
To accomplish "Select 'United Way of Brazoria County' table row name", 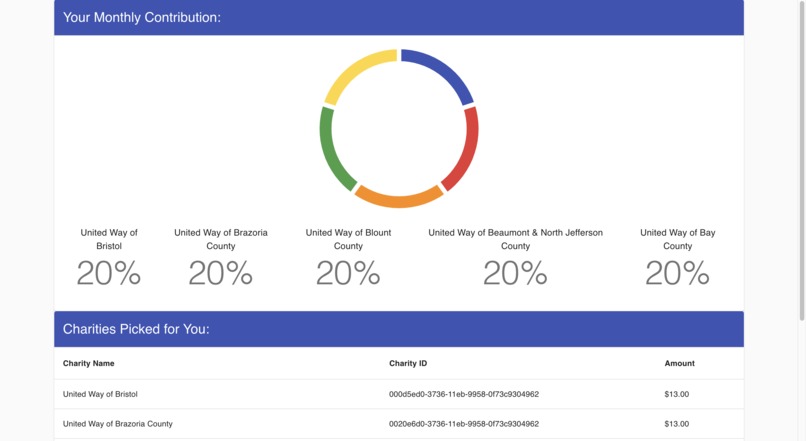I will pyautogui.click(x=118, y=424).
